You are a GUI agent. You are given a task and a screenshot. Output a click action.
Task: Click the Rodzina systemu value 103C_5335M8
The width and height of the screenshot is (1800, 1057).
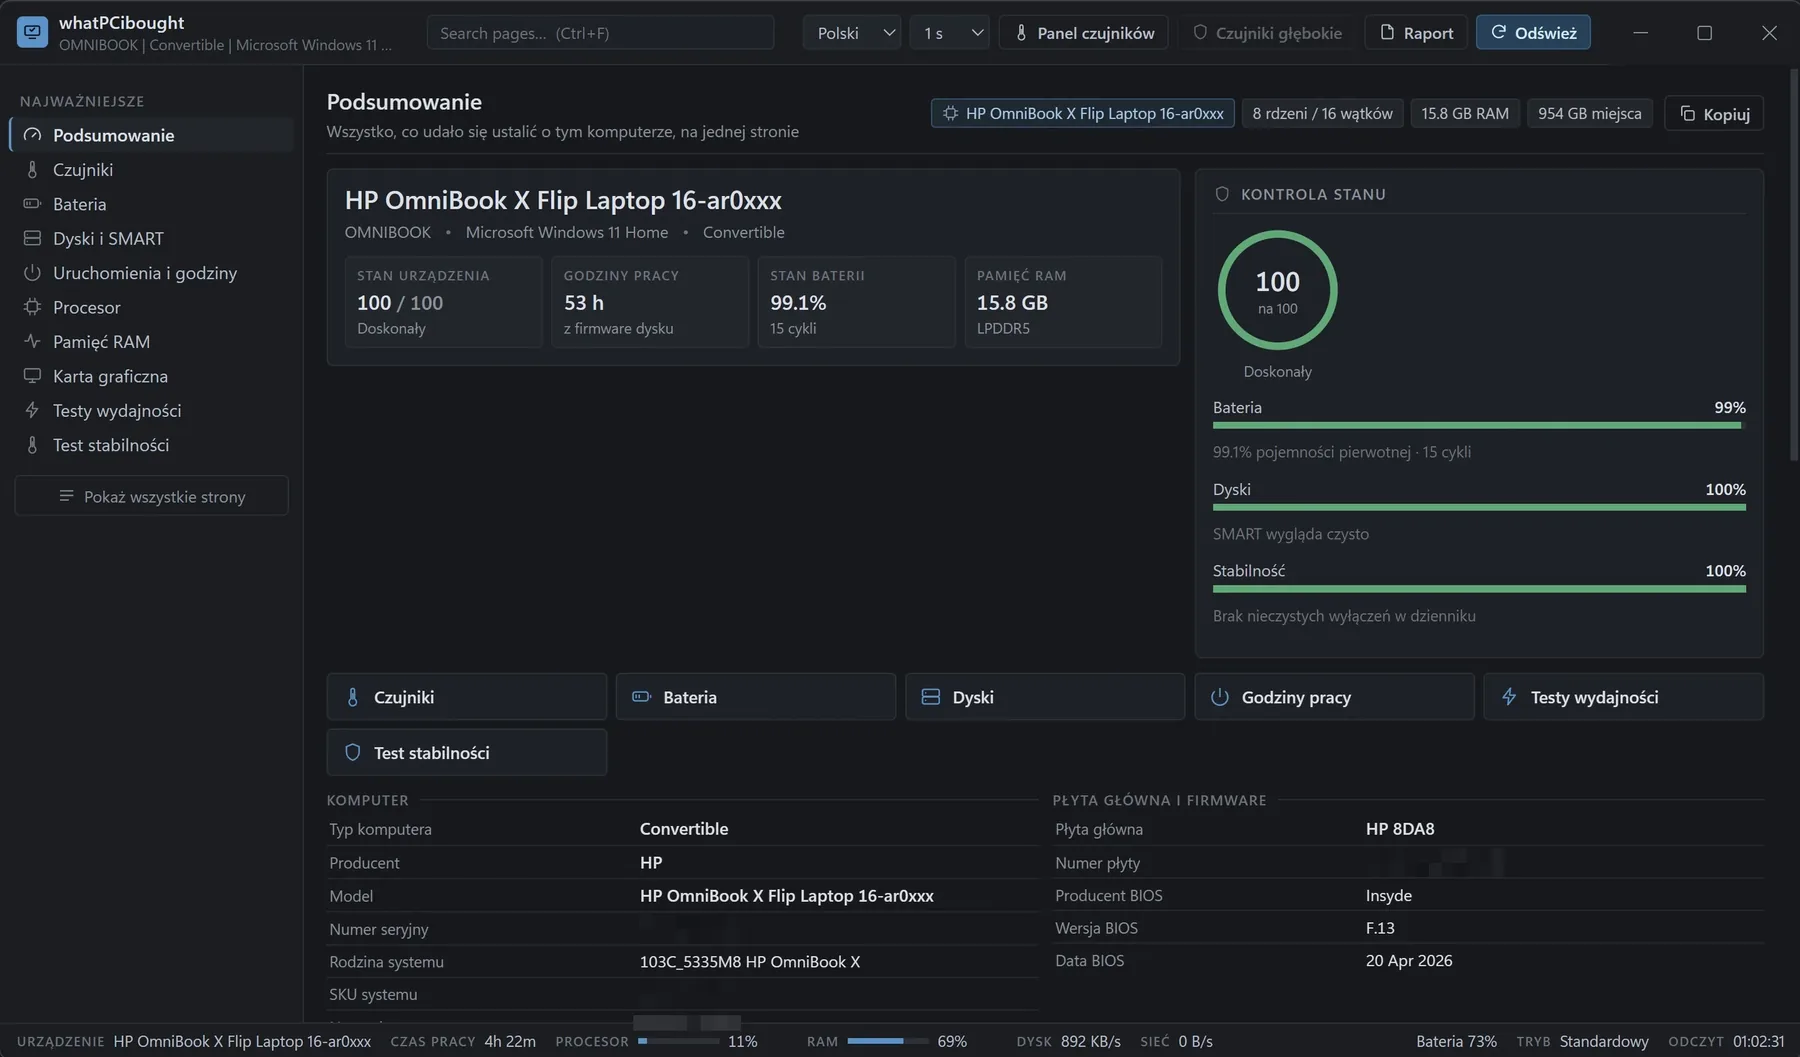coord(750,962)
